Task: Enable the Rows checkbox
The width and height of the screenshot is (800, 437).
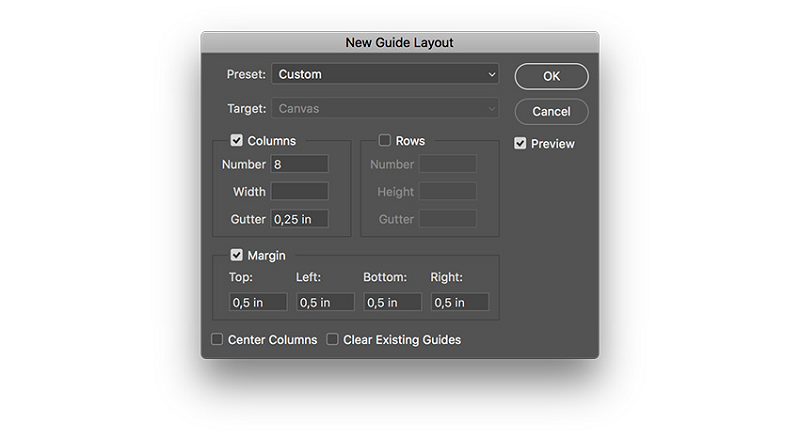Action: (x=384, y=141)
